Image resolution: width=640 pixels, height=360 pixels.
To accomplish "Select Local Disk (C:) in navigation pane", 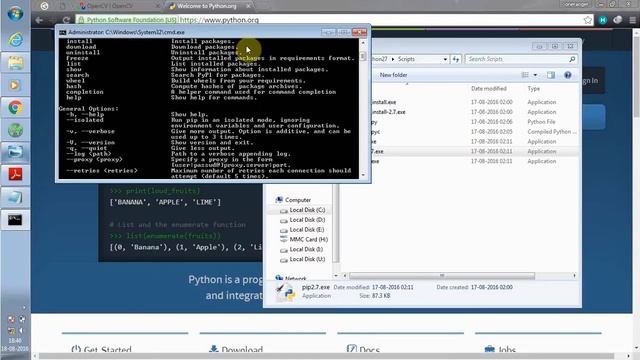I will (302, 210).
